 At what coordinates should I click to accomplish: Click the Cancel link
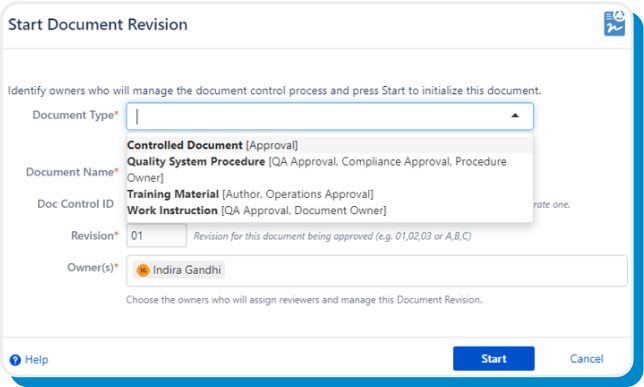coord(586,359)
